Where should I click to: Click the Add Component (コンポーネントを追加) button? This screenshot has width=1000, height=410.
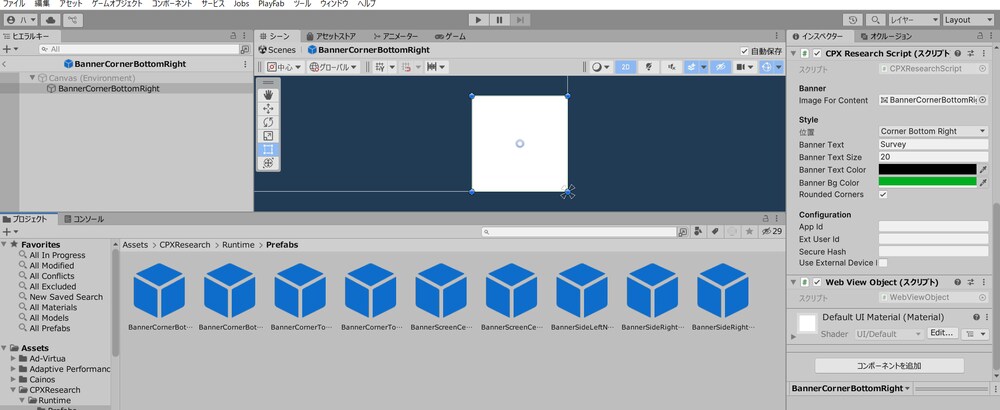[889, 366]
